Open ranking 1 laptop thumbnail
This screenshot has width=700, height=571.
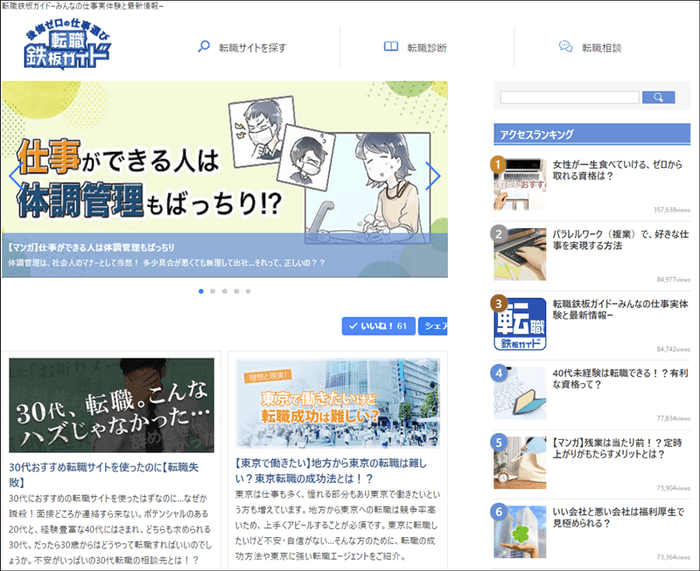tap(520, 184)
